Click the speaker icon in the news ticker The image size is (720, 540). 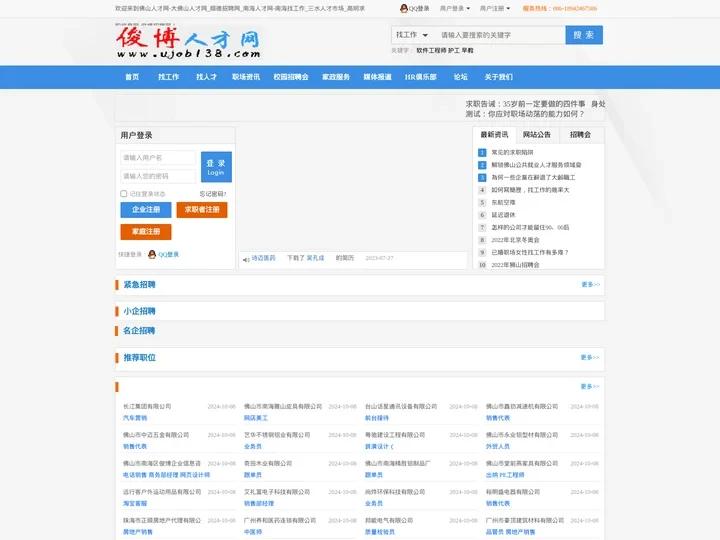tap(246, 259)
